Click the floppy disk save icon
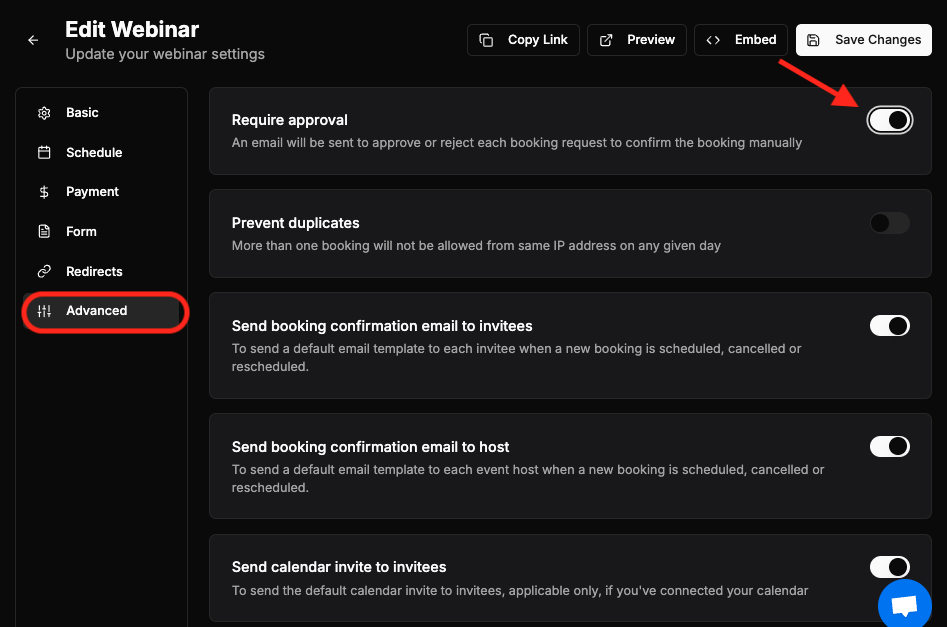 pos(814,40)
